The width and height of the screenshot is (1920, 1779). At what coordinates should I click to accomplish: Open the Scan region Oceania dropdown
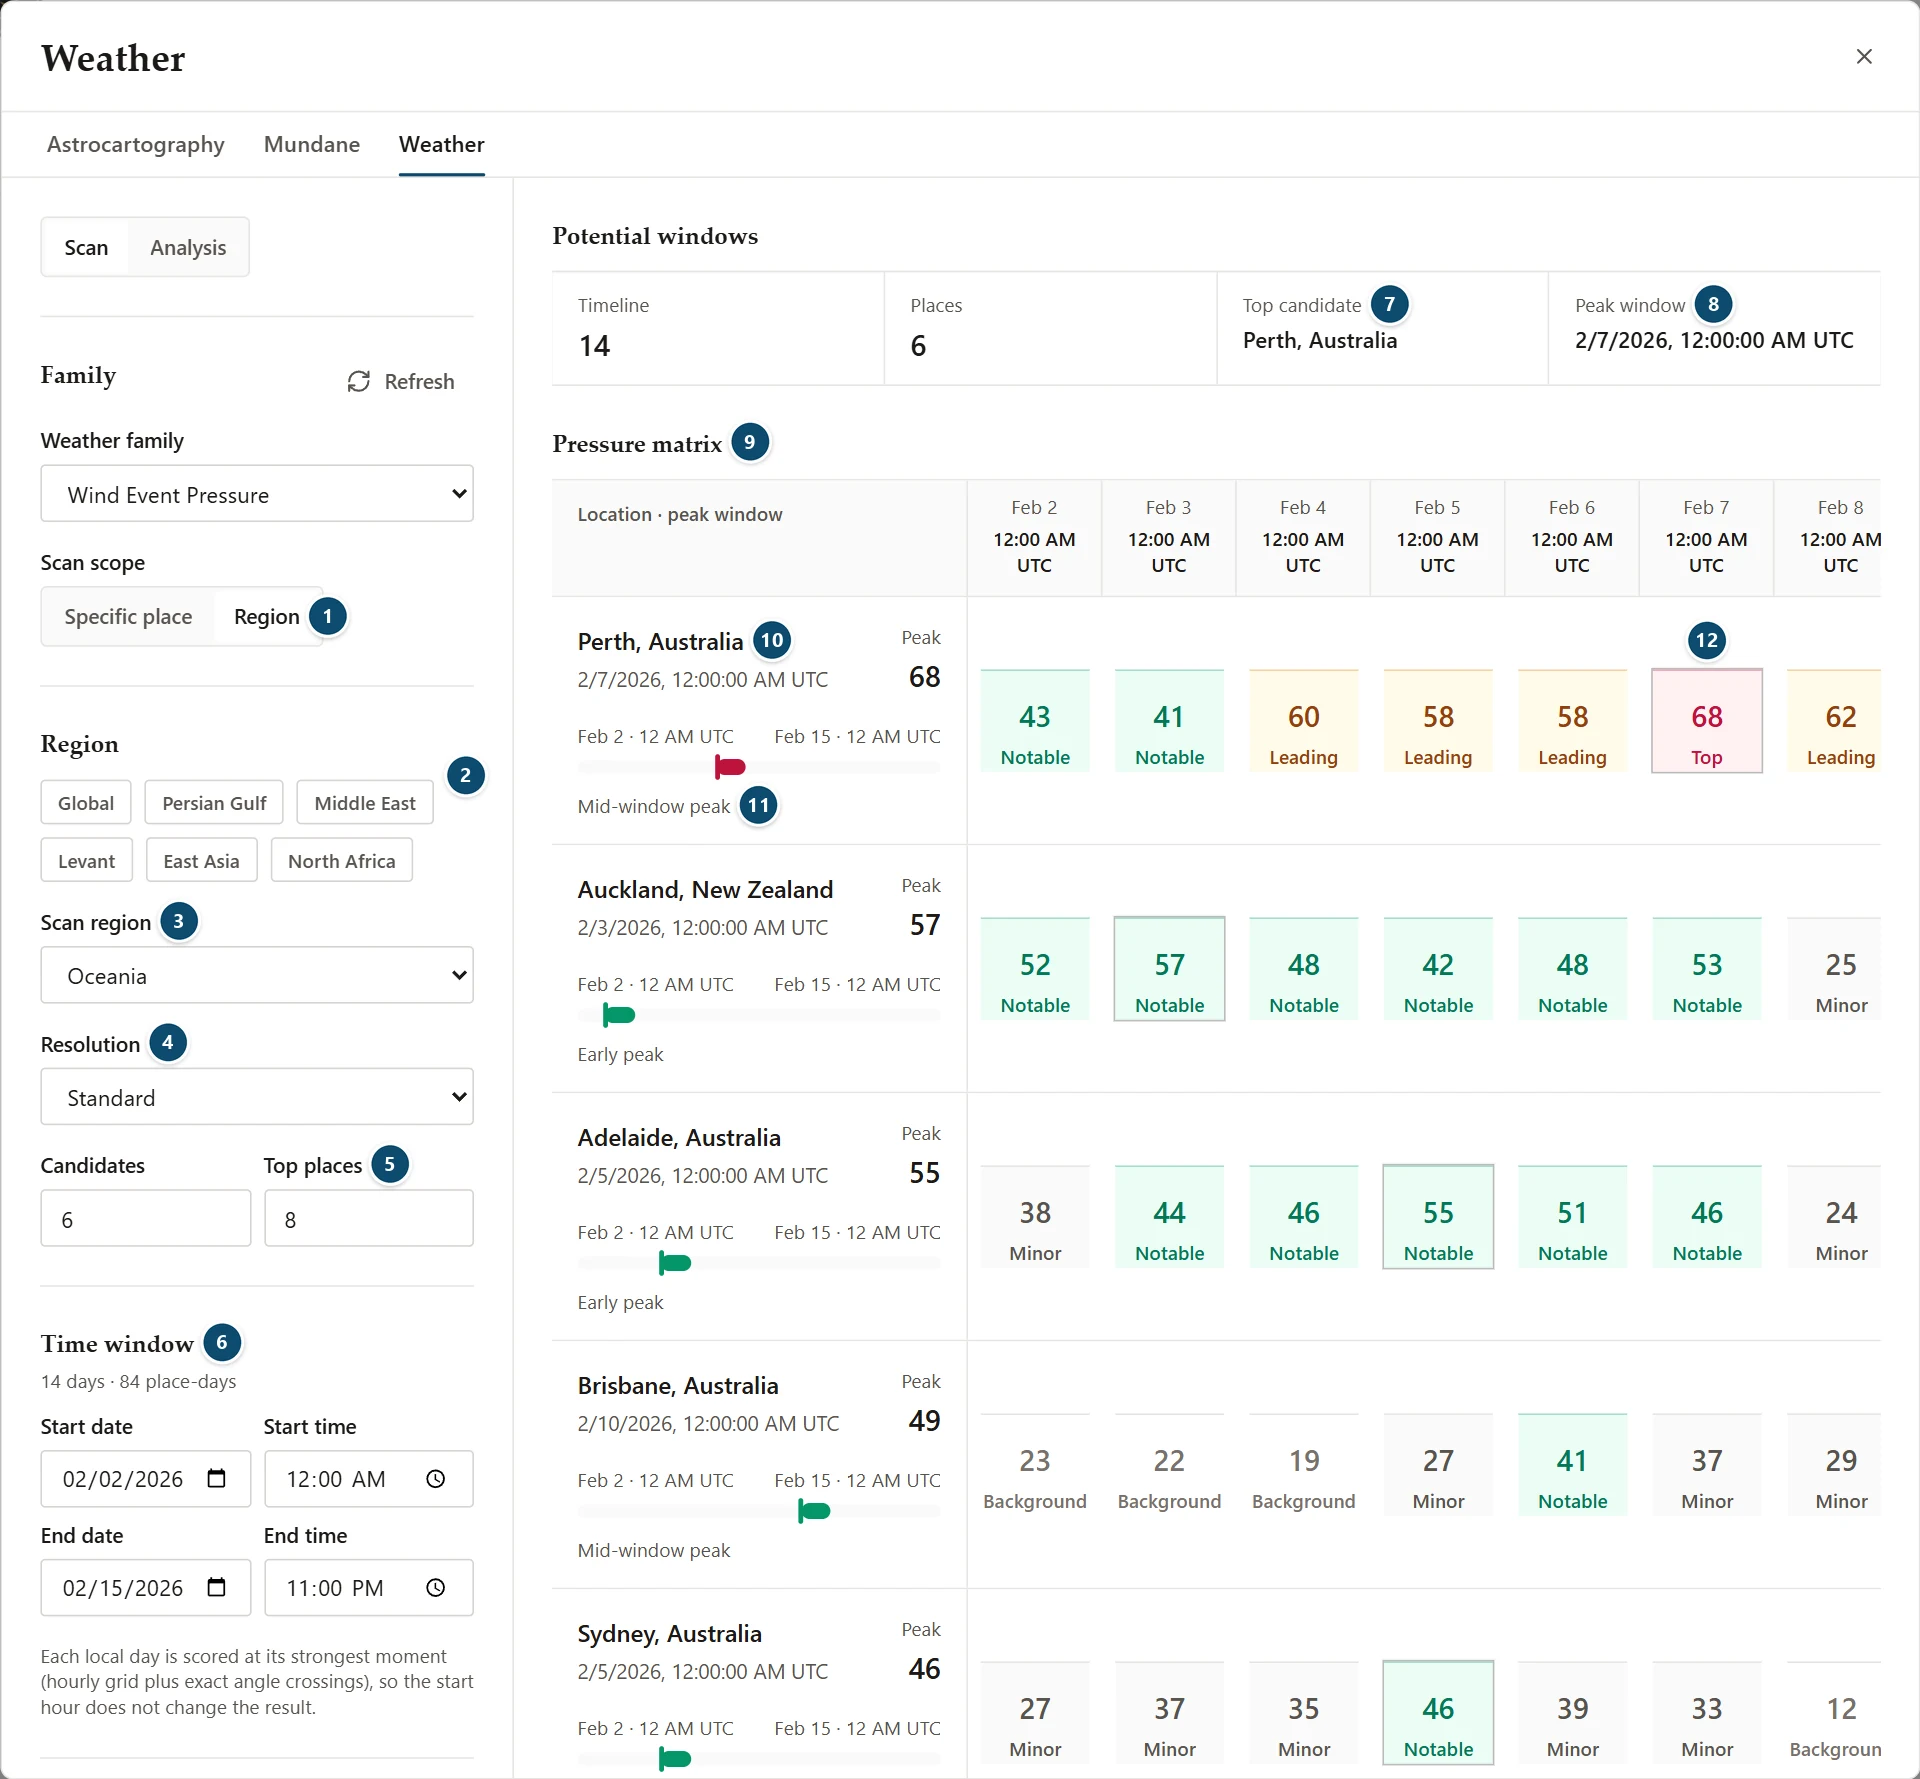pyautogui.click(x=257, y=976)
